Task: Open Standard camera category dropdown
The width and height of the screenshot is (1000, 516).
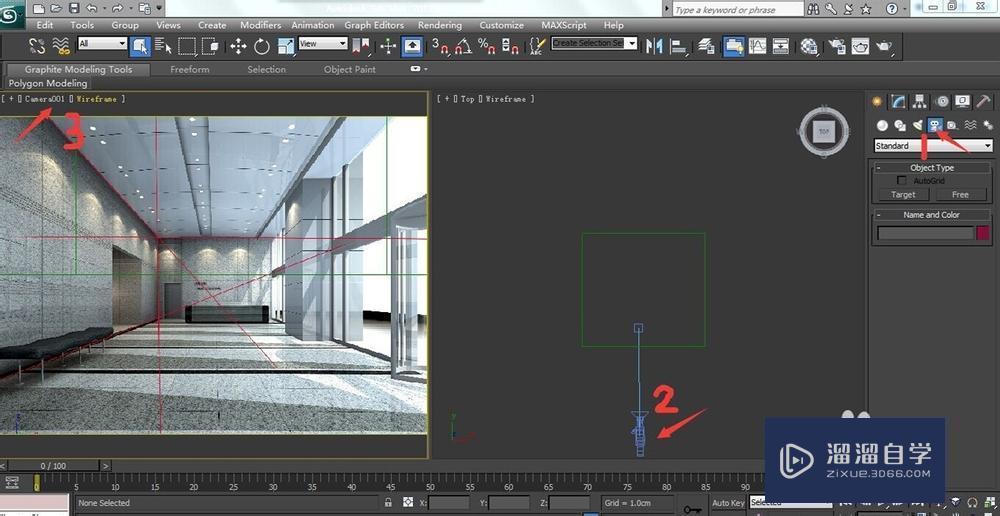Action: 933,146
